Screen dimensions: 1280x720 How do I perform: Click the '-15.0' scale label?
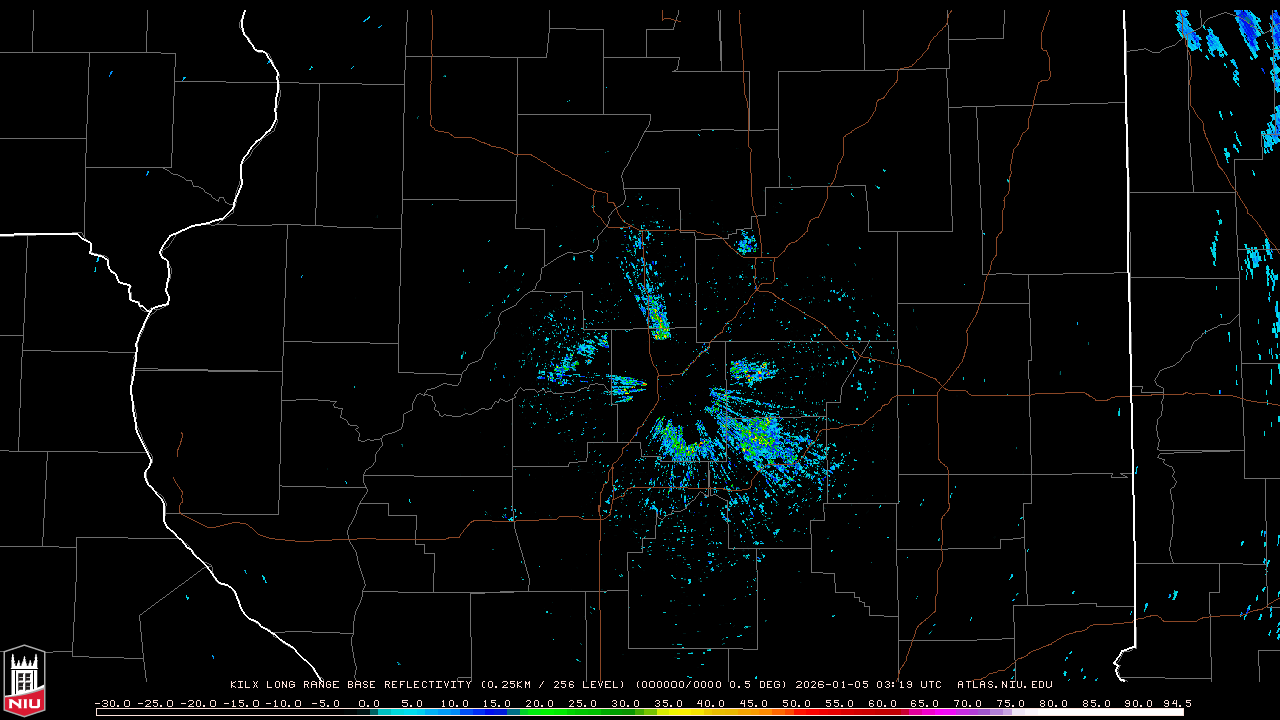[x=241, y=703]
